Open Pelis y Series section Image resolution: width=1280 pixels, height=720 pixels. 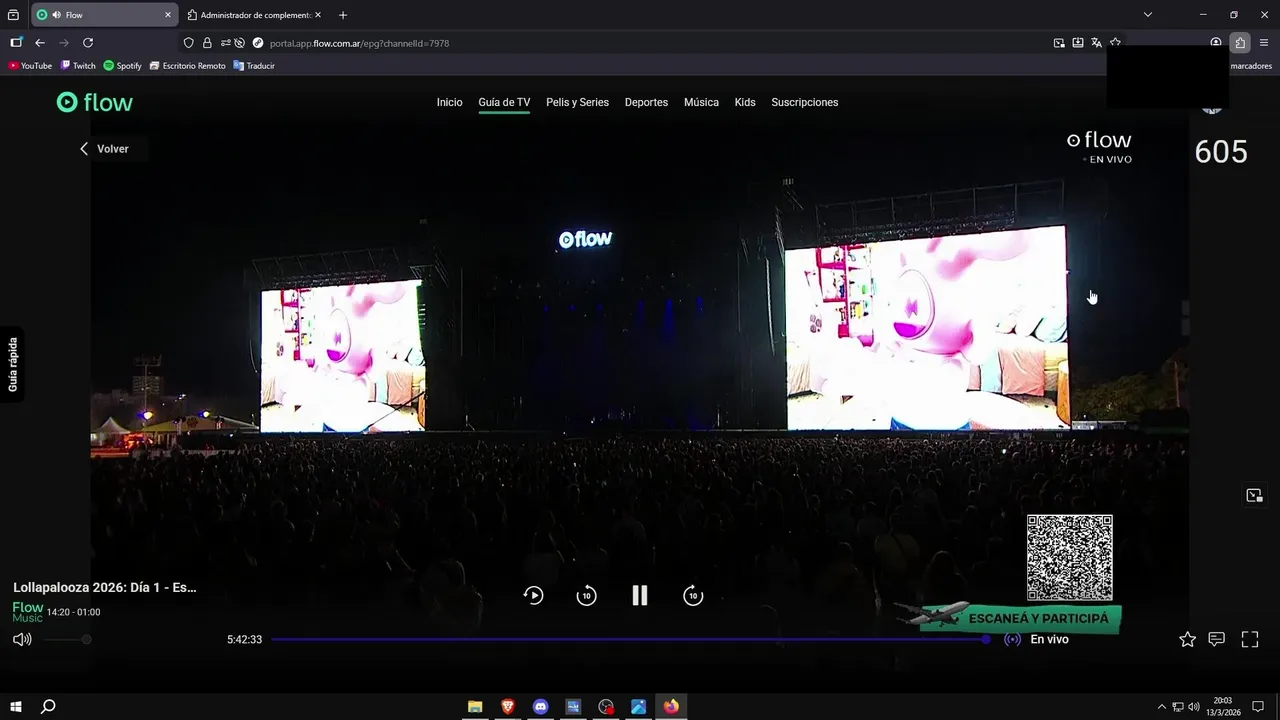pyautogui.click(x=577, y=102)
